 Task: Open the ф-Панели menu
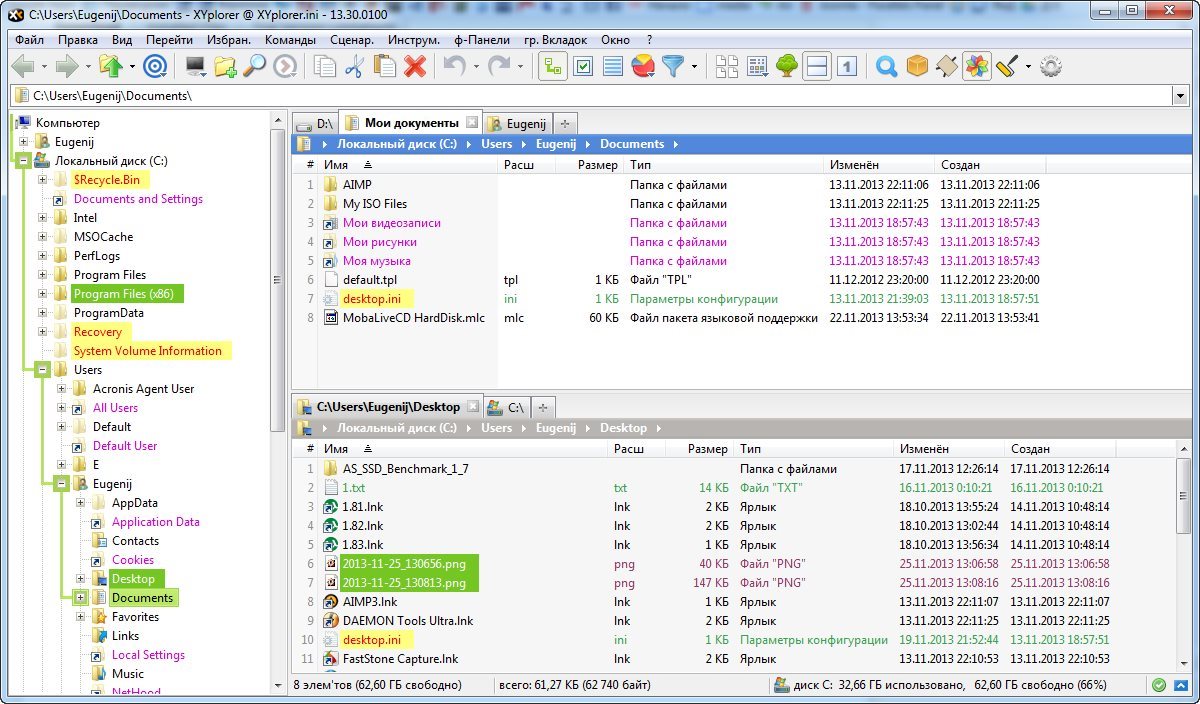click(481, 40)
